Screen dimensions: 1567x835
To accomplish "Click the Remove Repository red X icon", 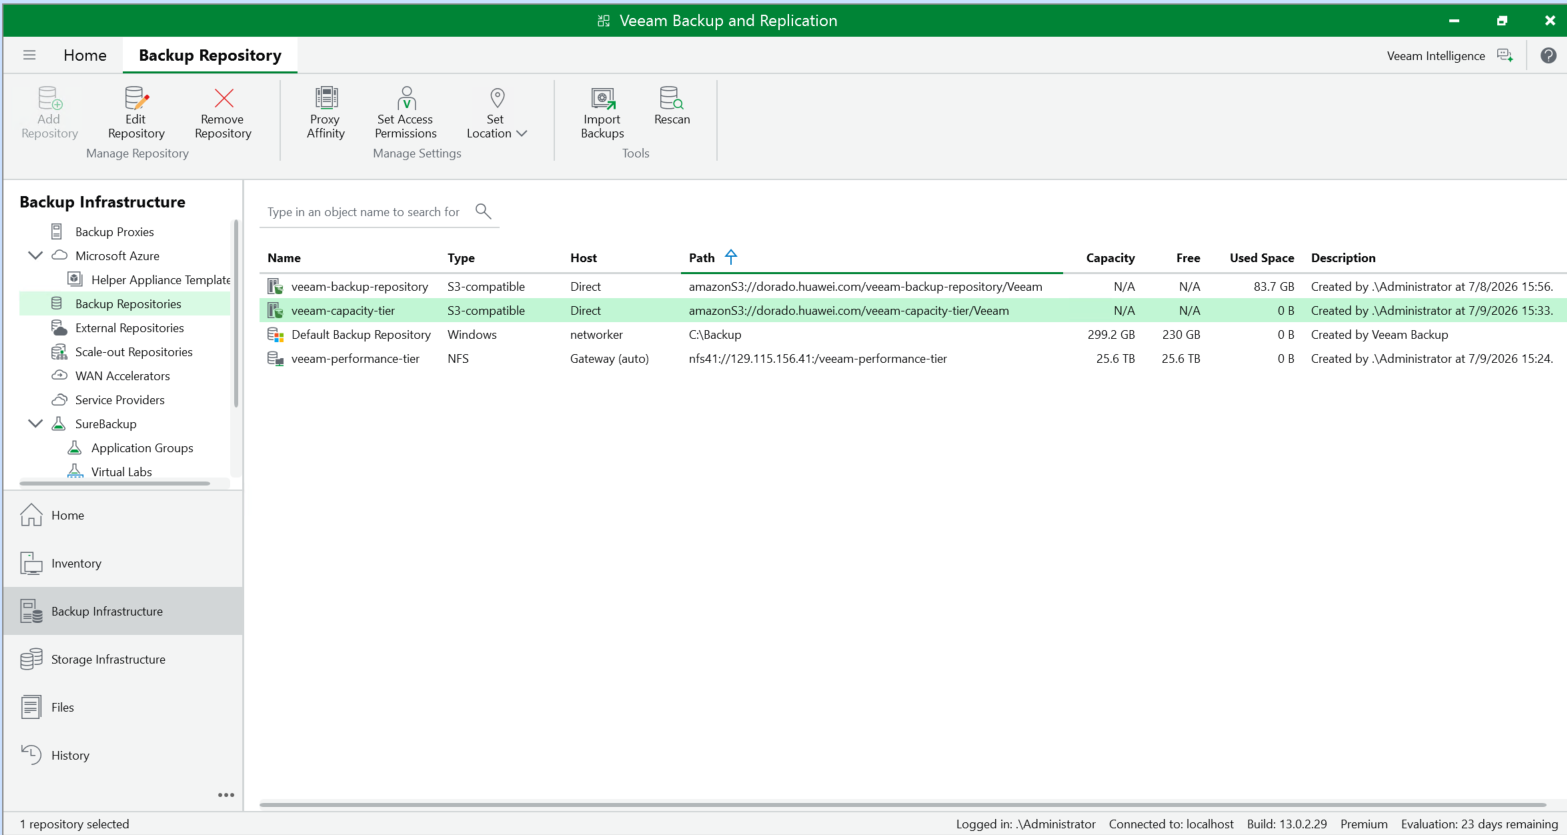I will tap(223, 98).
